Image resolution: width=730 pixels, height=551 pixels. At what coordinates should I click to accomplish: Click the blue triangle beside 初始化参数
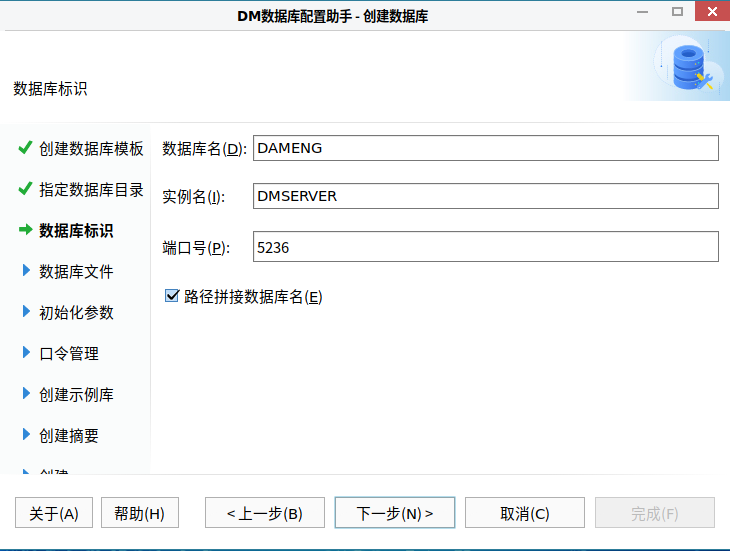tap(26, 311)
